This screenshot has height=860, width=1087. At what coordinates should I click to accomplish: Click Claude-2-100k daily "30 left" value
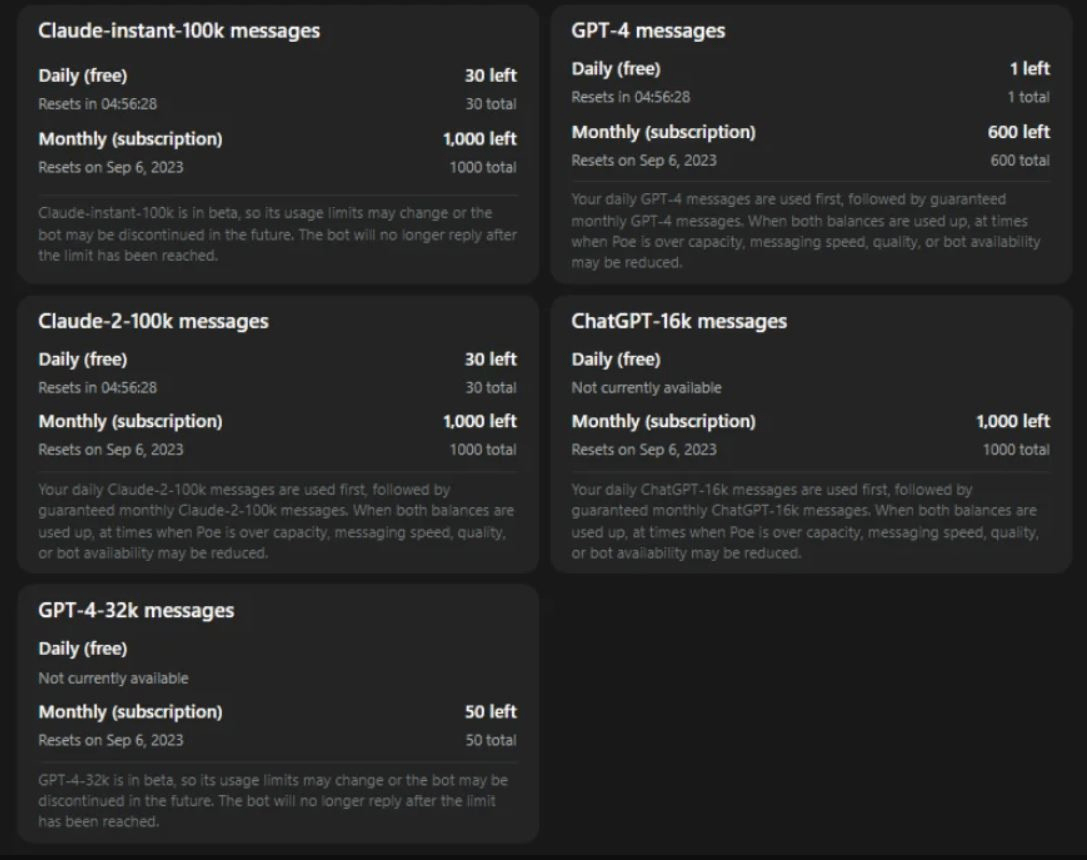(x=490, y=359)
